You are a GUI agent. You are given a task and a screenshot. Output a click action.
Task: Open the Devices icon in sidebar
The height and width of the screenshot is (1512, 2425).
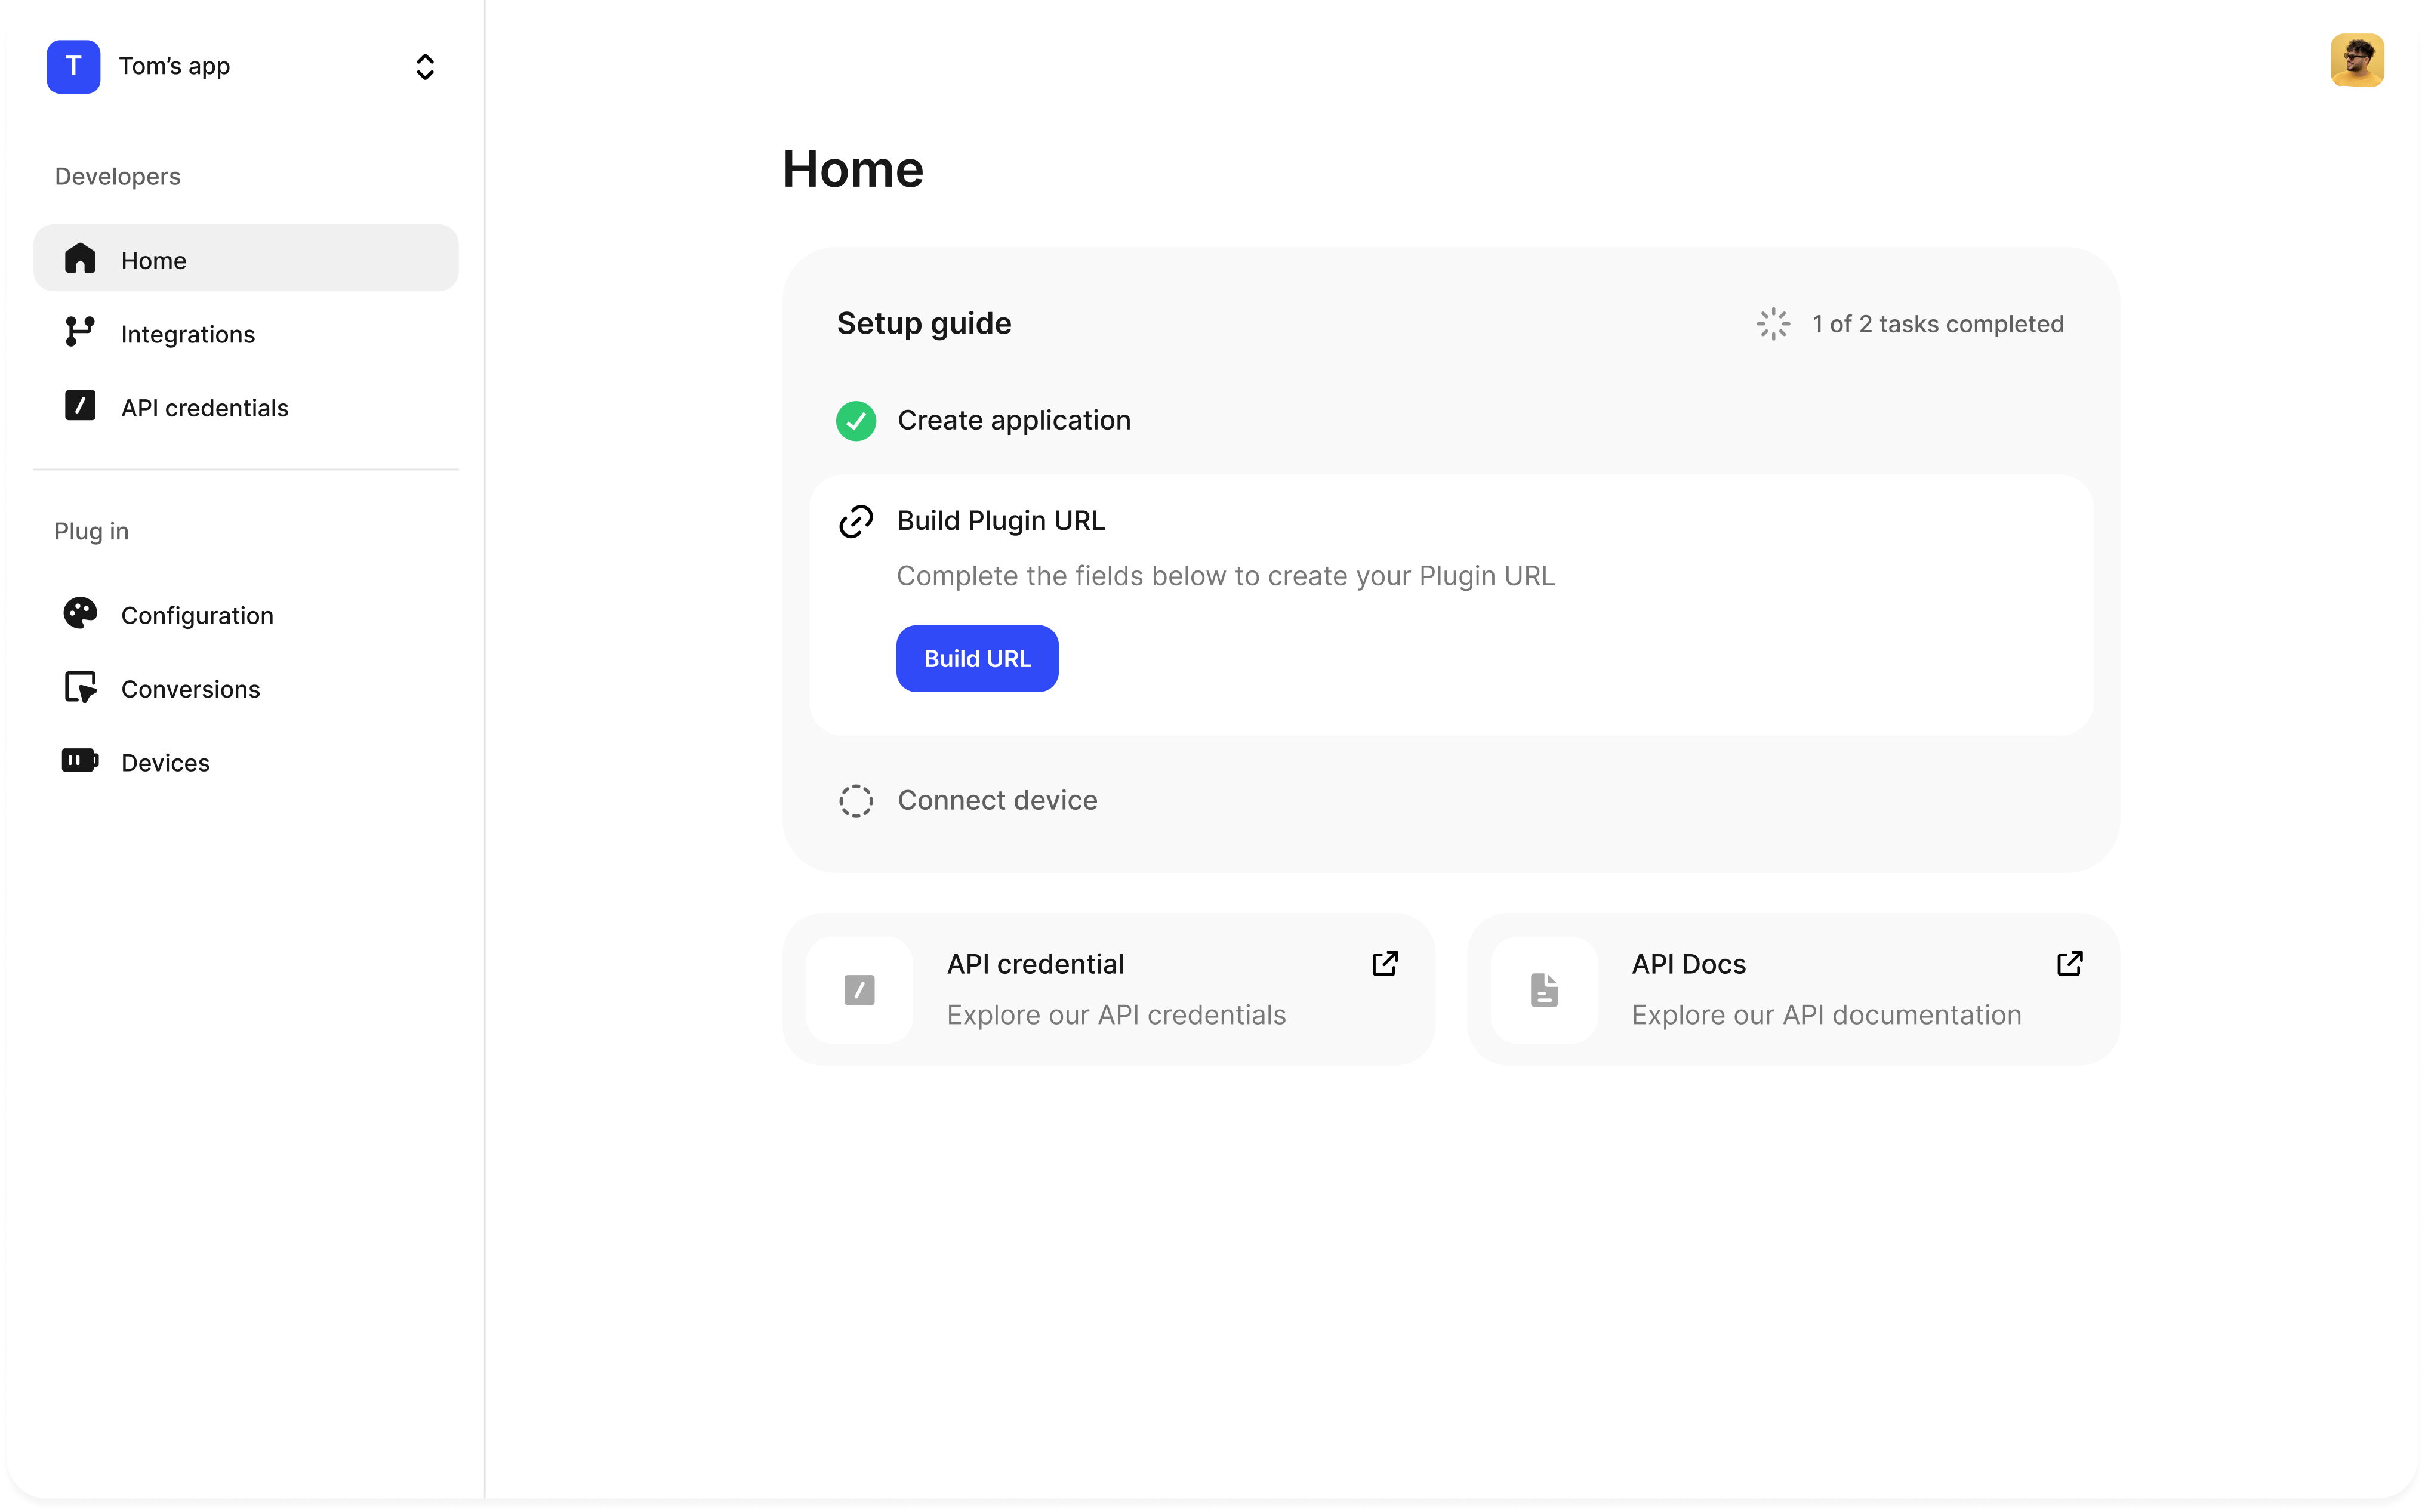pos(80,761)
